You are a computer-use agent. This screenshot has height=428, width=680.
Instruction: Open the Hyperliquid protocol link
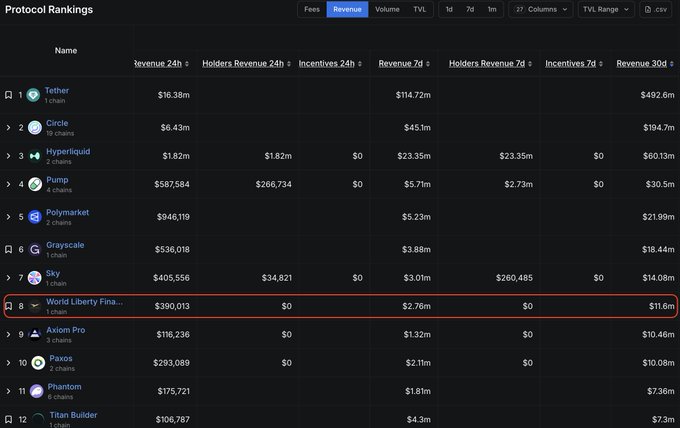coord(68,151)
